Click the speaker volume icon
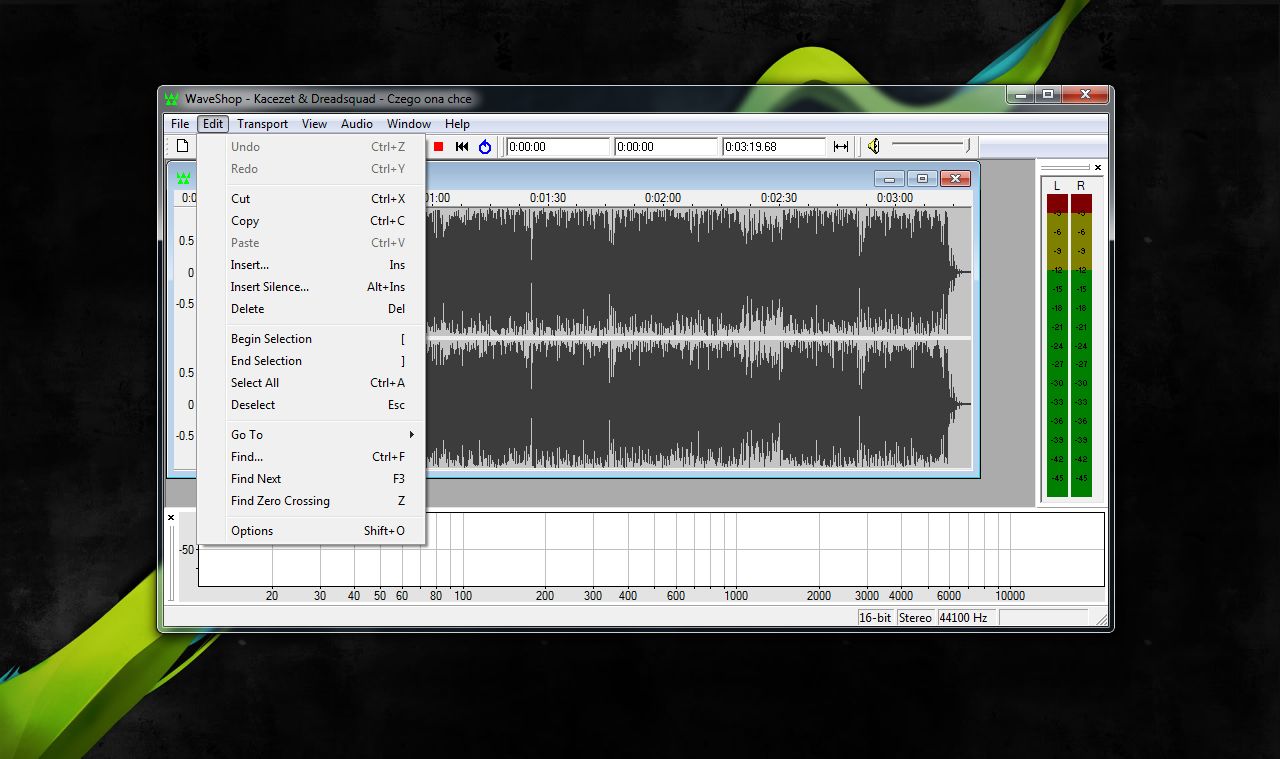Image resolution: width=1280 pixels, height=759 pixels. pyautogui.click(x=873, y=146)
